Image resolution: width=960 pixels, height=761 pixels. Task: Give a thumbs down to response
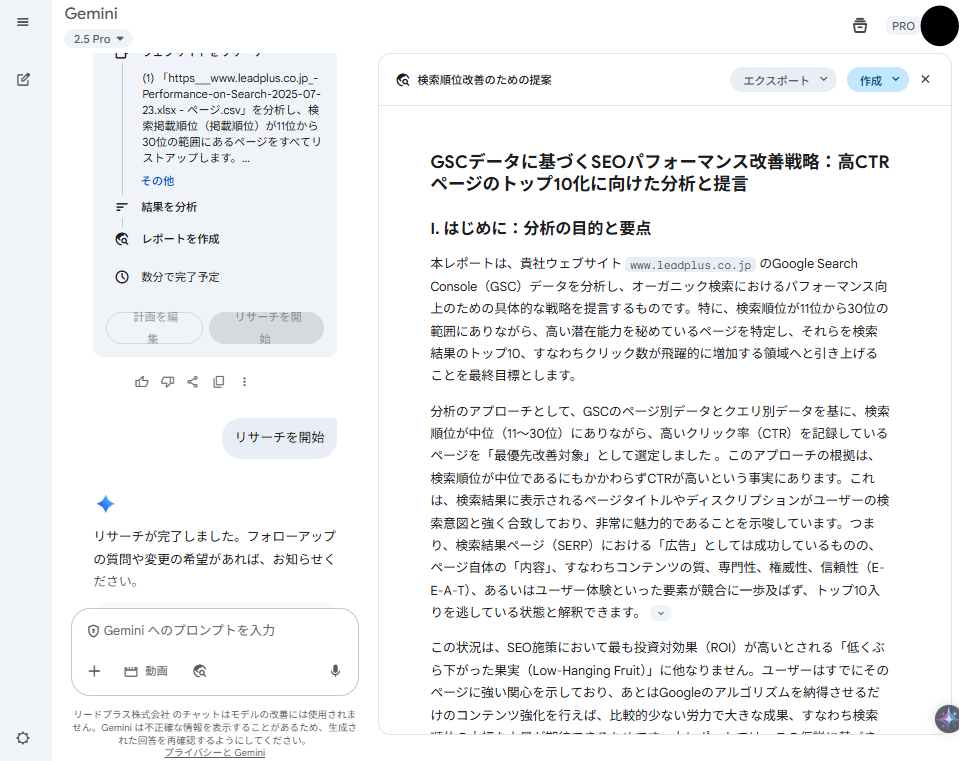click(x=167, y=382)
